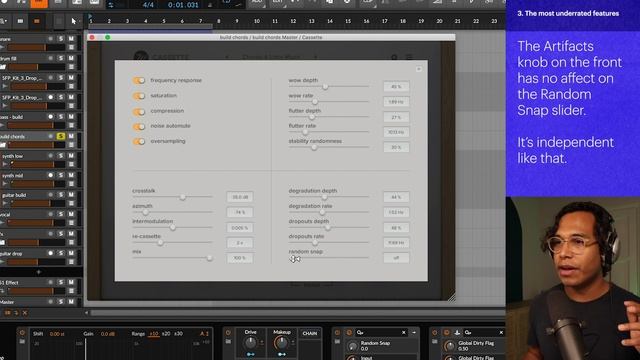Viewport: 640px width, 360px height.
Task: Open the folder icon under the Drive device power button
Action: click(228, 341)
